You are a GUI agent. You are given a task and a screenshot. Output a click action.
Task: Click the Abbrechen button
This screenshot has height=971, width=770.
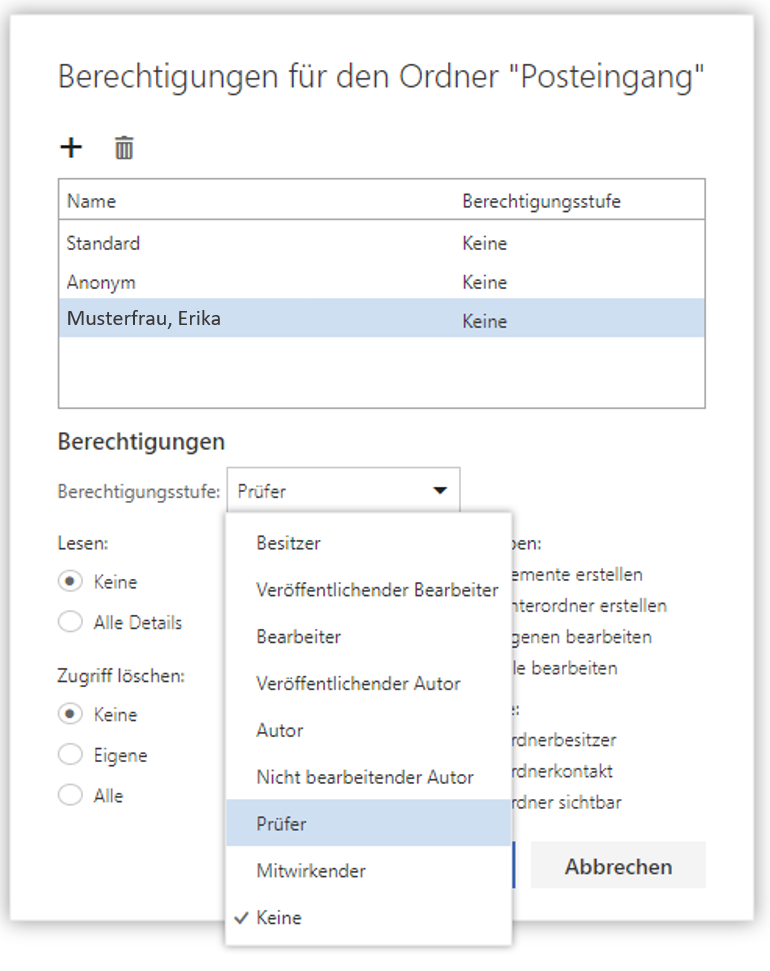[x=618, y=865]
